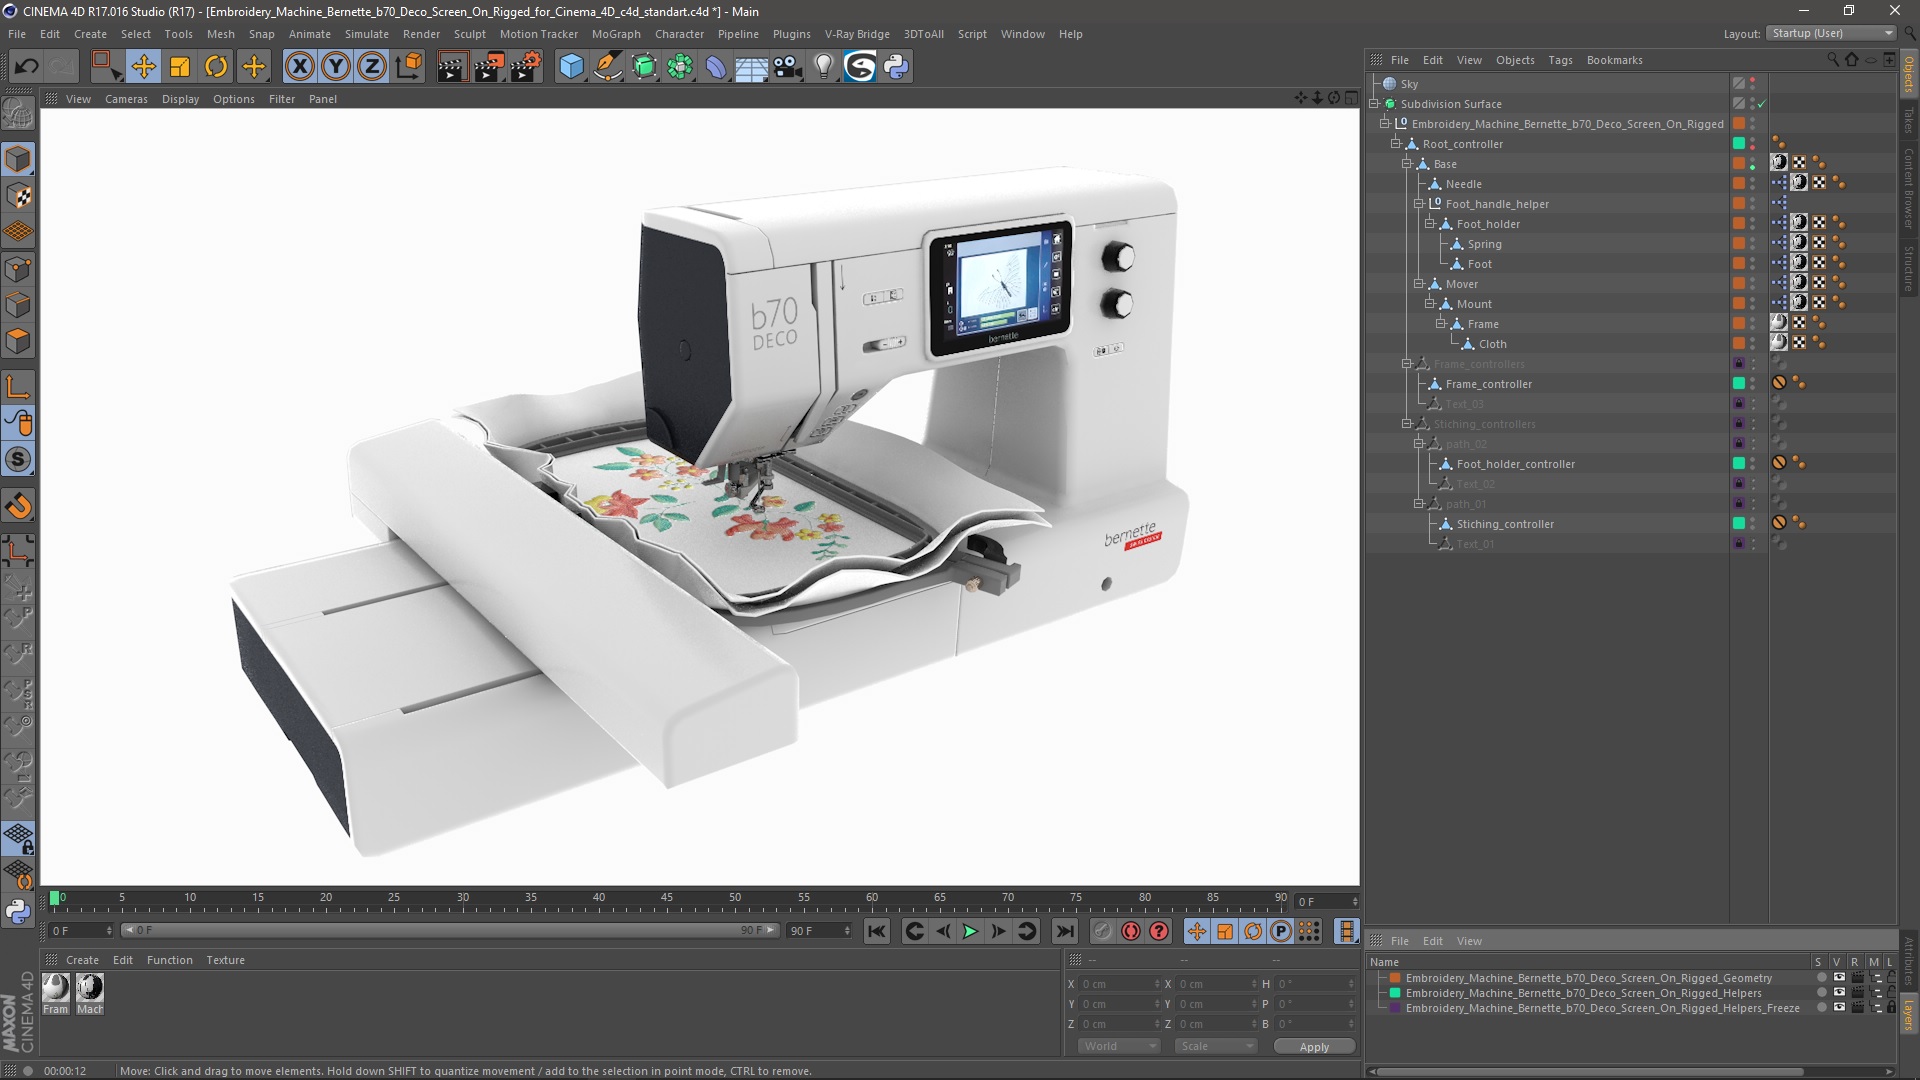1920x1080 pixels.
Task: Select the Rotate tool icon
Action: [x=216, y=67]
